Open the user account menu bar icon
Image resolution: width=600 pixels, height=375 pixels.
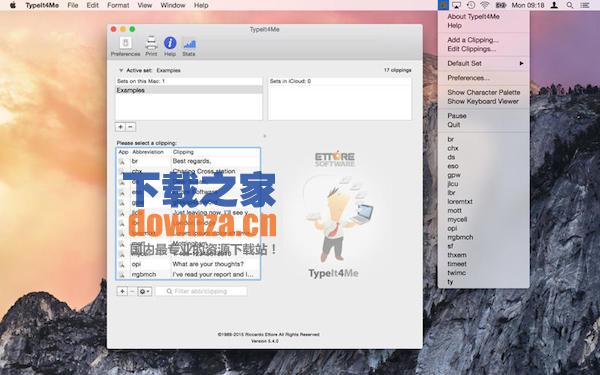point(554,5)
